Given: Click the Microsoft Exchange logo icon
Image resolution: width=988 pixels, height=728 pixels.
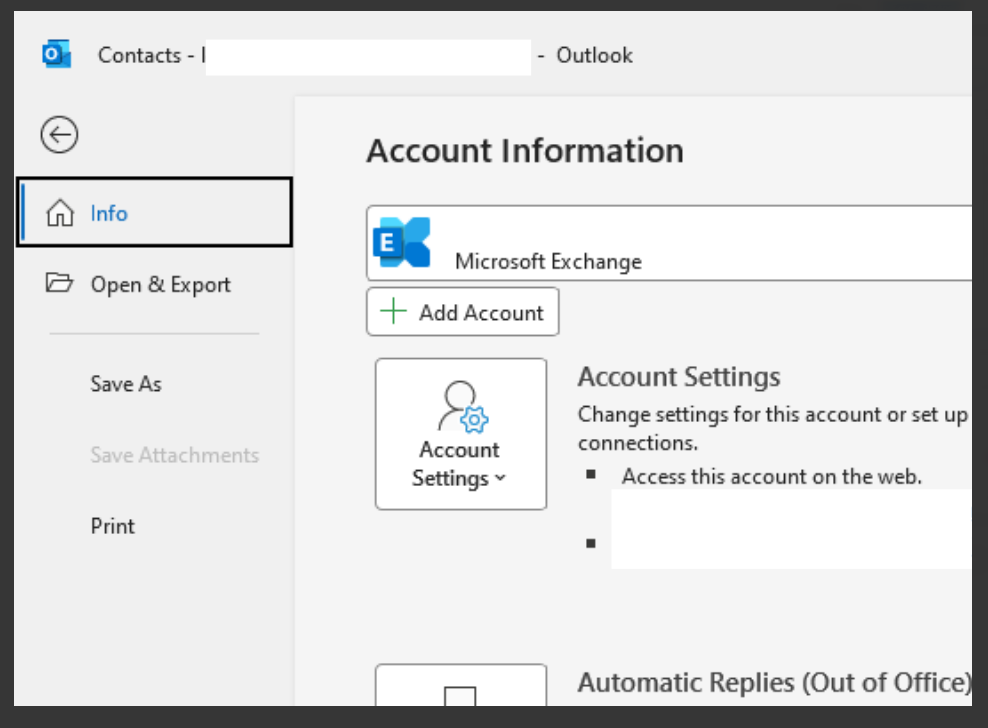Looking at the screenshot, I should pos(401,242).
